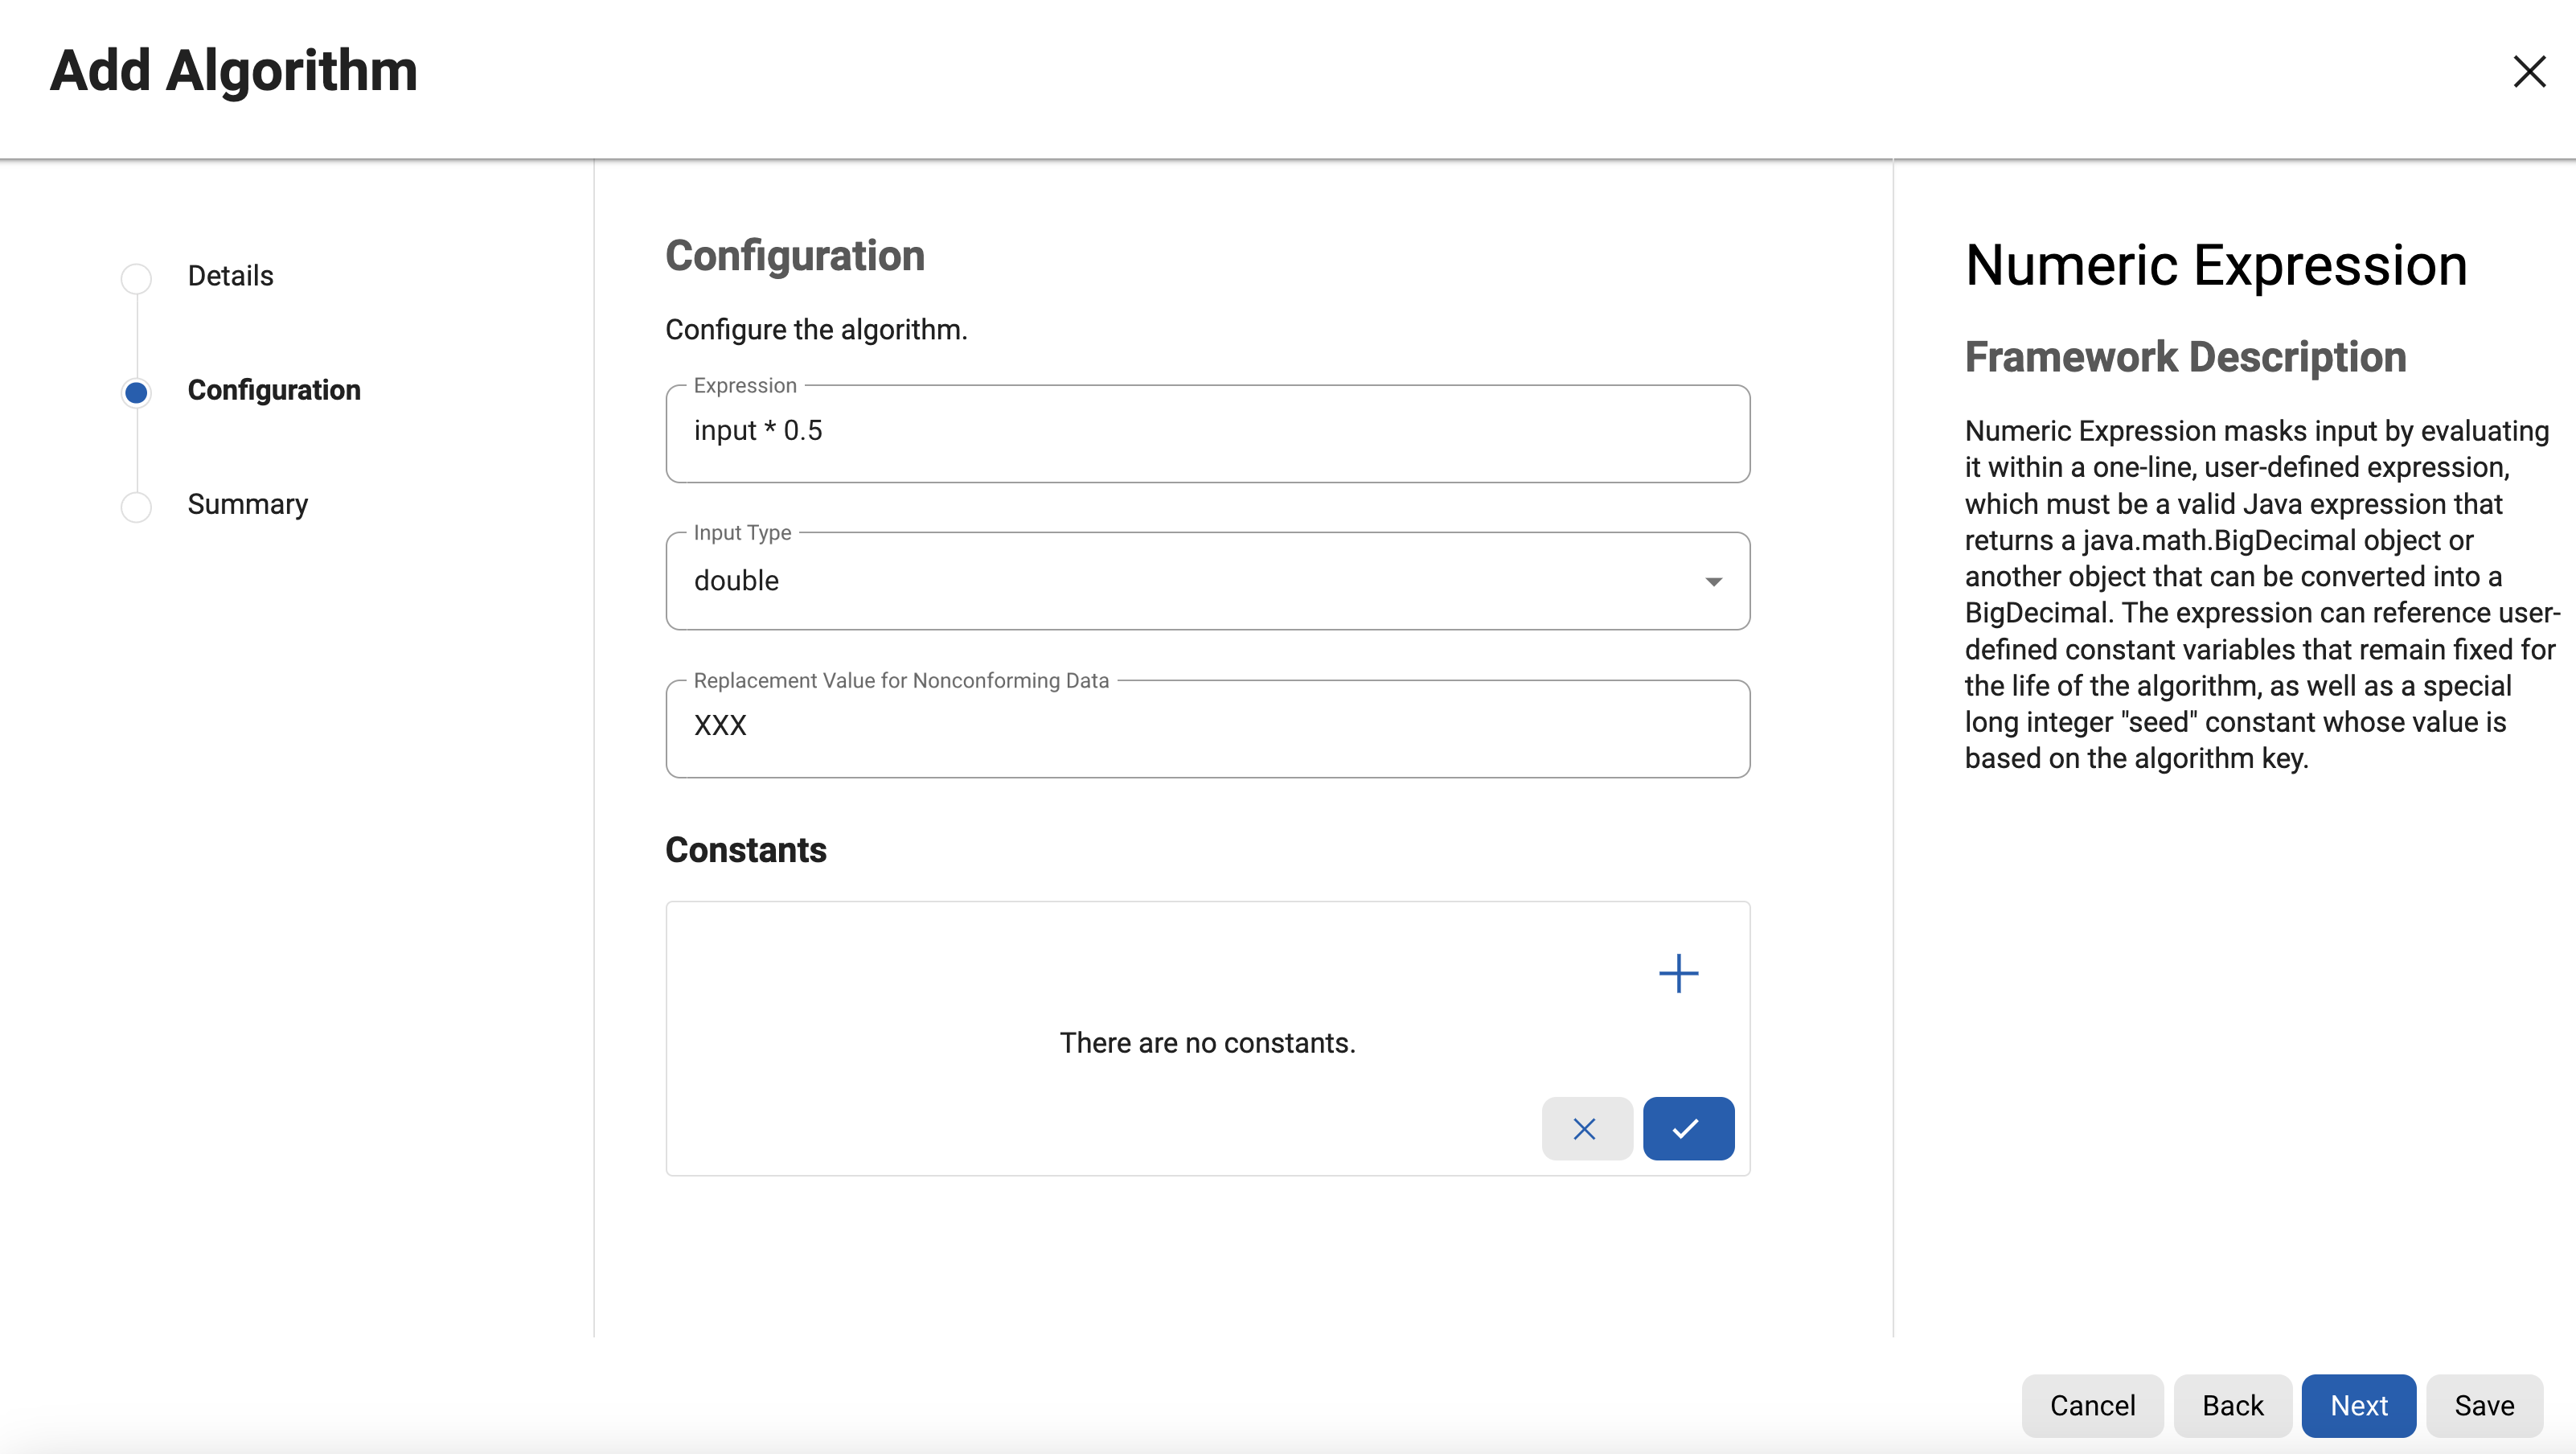Click the blue checkmark confirm button
The height and width of the screenshot is (1454, 2576).
(x=1687, y=1128)
